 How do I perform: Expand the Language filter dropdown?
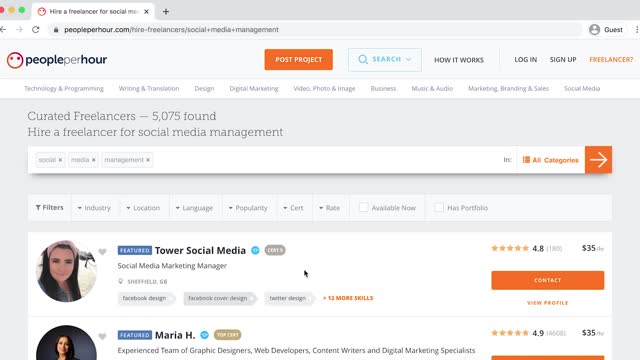coord(194,208)
